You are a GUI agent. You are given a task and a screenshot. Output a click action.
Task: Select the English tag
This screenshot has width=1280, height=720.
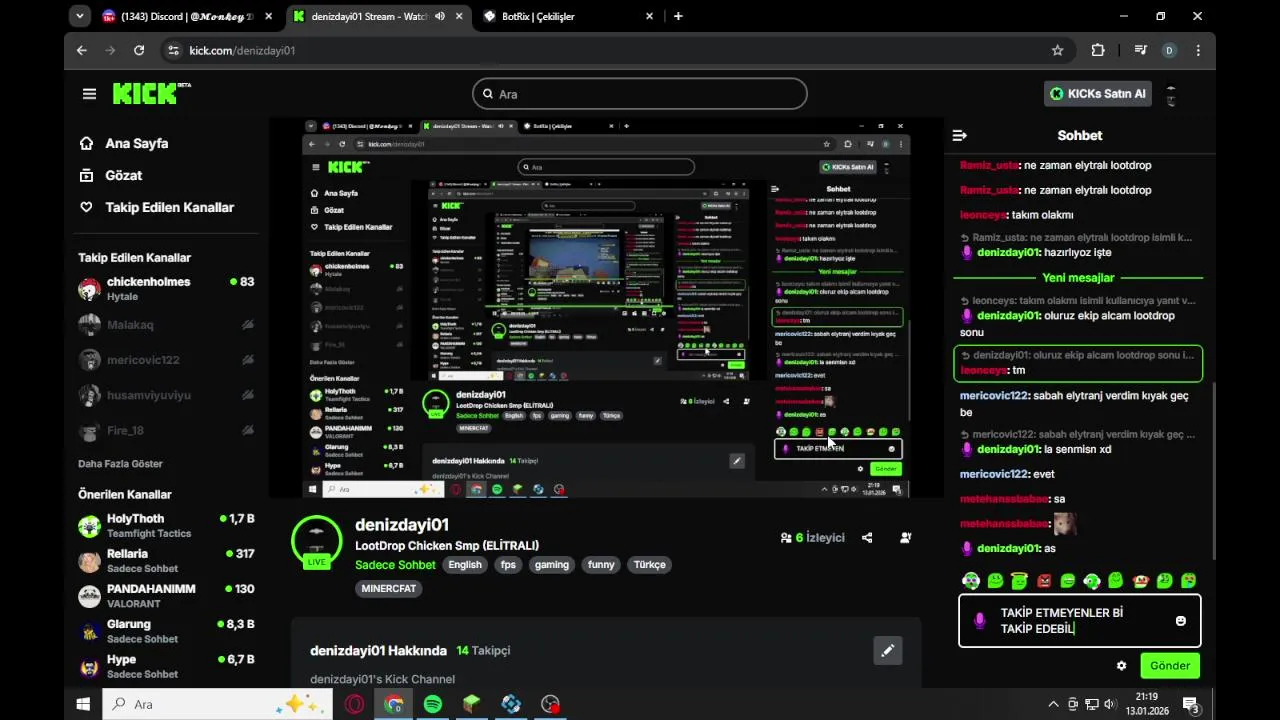click(465, 565)
